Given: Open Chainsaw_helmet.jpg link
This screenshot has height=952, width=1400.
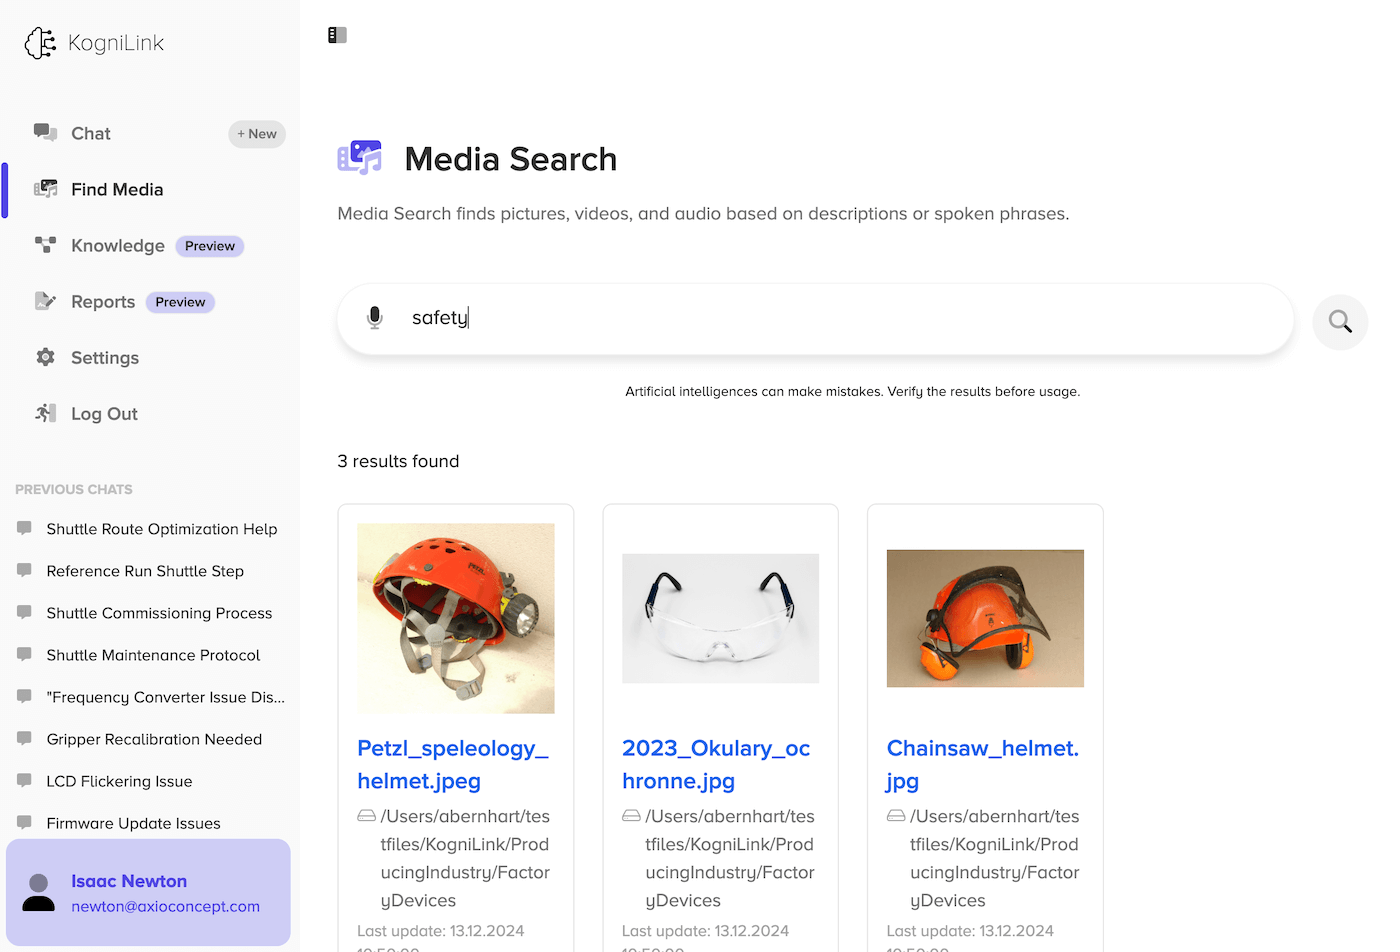Looking at the screenshot, I should click(983, 764).
